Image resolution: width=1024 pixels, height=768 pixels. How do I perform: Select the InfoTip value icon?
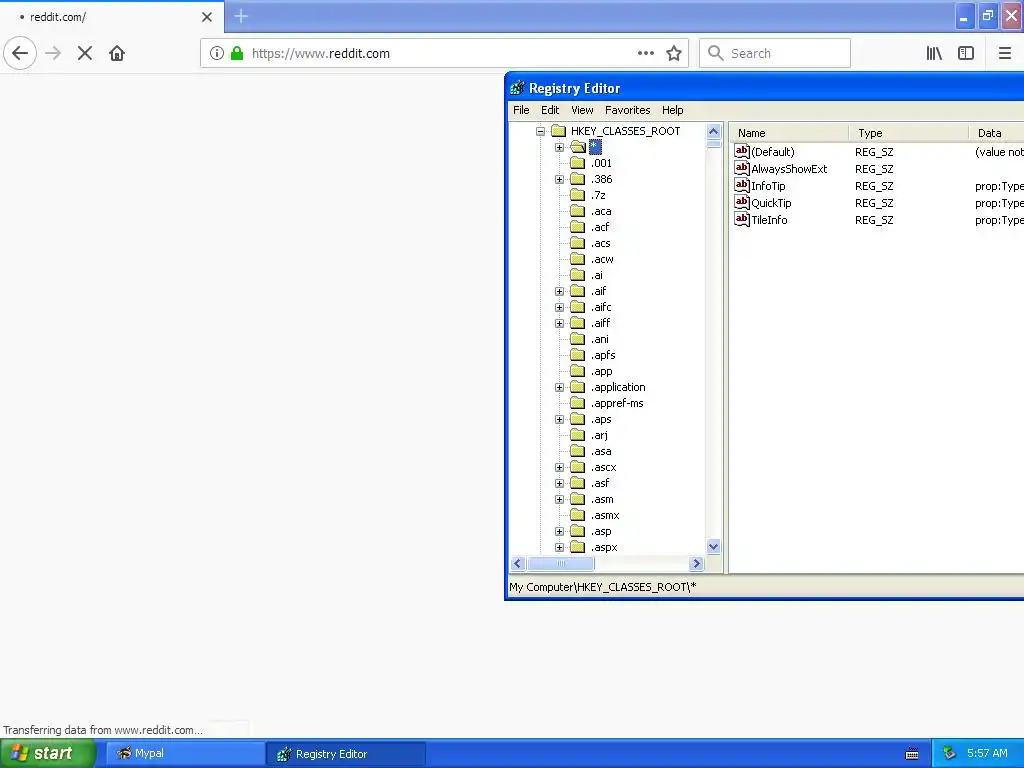[x=742, y=185]
